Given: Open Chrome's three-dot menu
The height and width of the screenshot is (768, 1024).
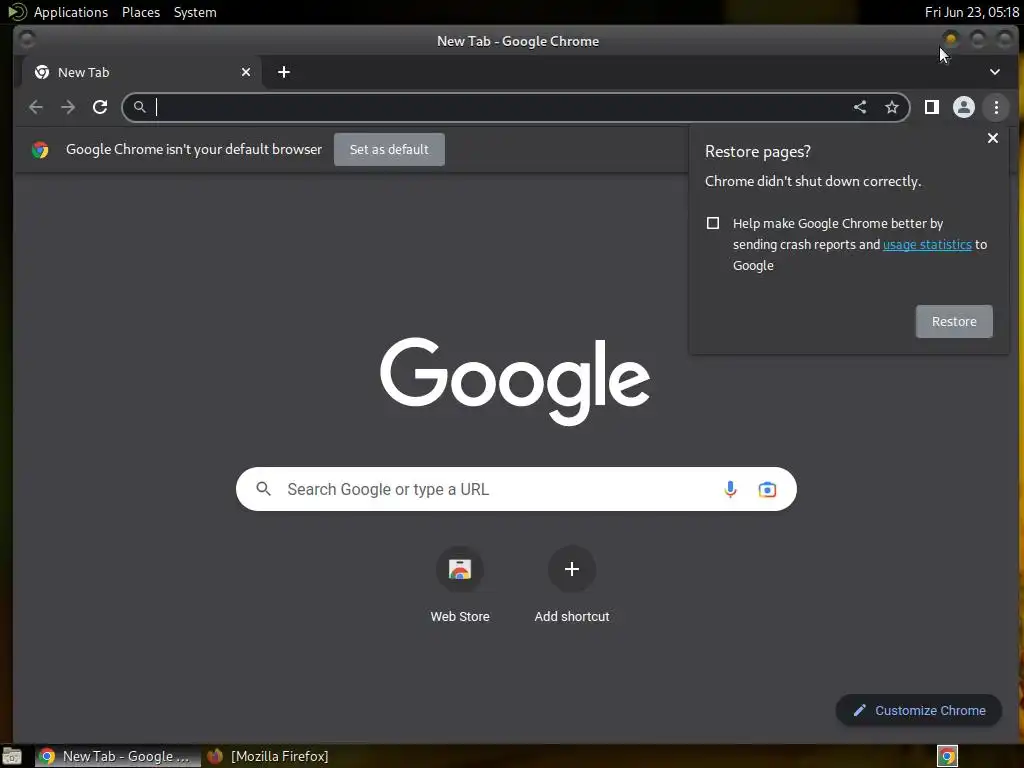Looking at the screenshot, I should coord(996,107).
